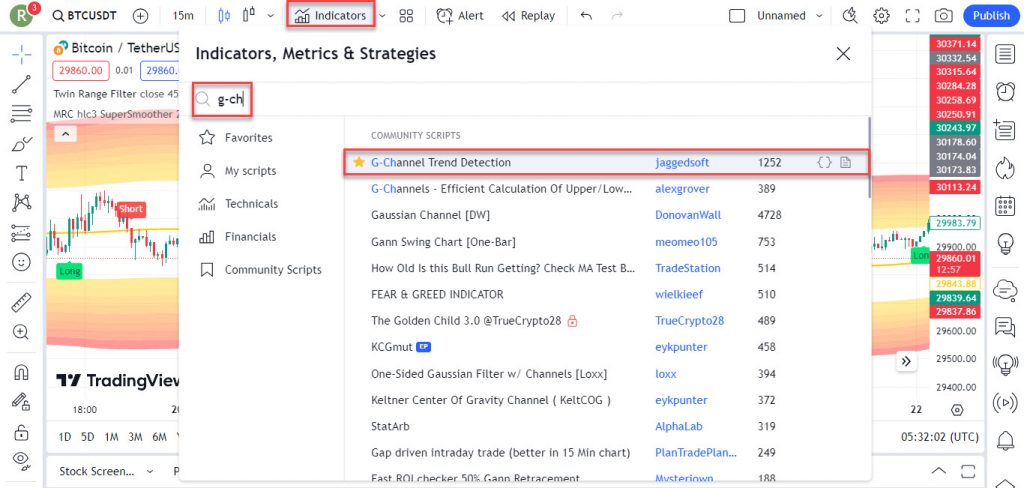
Task: Unfavorite G-Channel Trend Detection star
Action: (x=359, y=163)
